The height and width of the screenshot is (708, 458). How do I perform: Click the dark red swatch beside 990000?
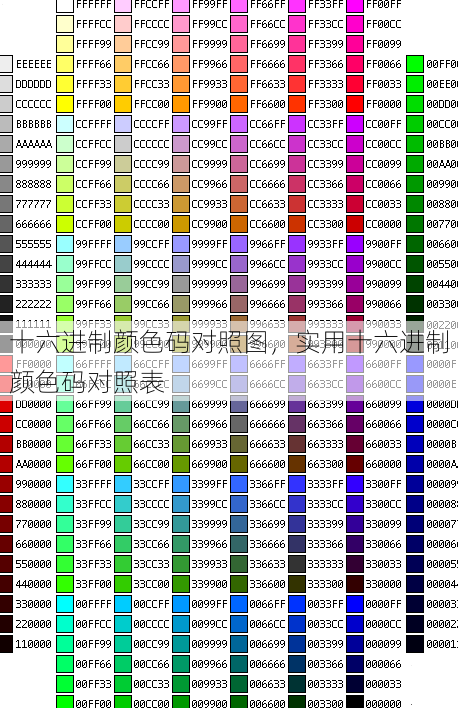click(6, 484)
